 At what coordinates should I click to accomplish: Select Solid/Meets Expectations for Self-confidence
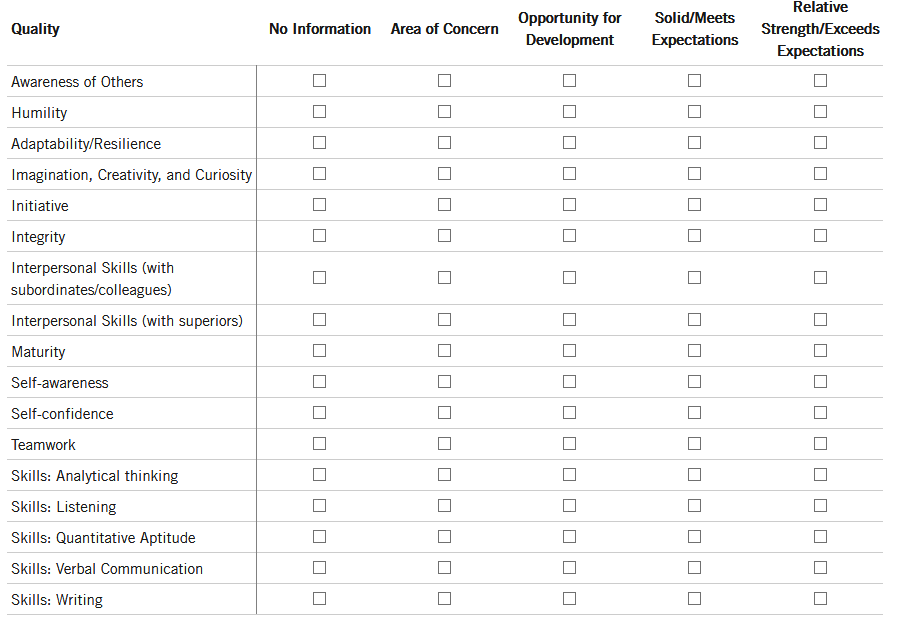coord(694,413)
